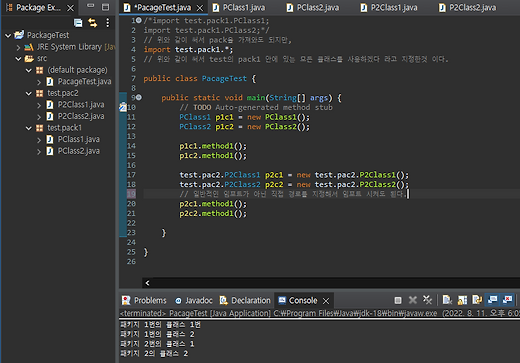The height and width of the screenshot is (363, 520).
Task: Select PacageTest.java in tree
Action: [x=84, y=81]
